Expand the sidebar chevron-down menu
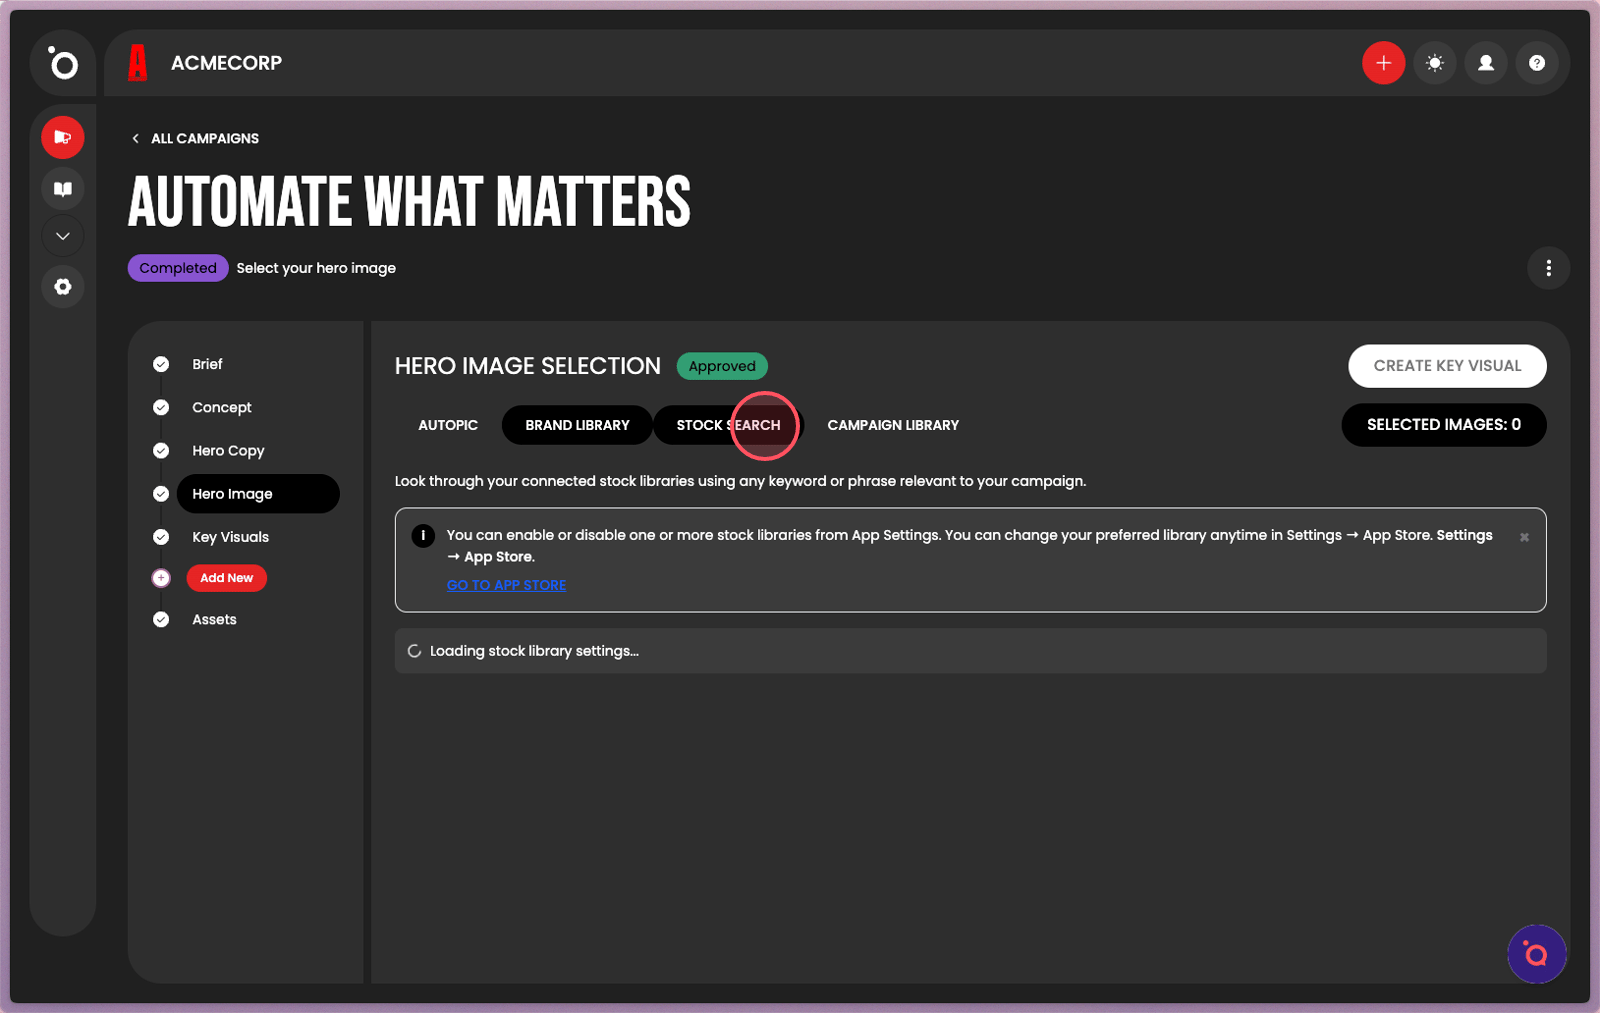The height and width of the screenshot is (1013, 1600). pos(63,236)
